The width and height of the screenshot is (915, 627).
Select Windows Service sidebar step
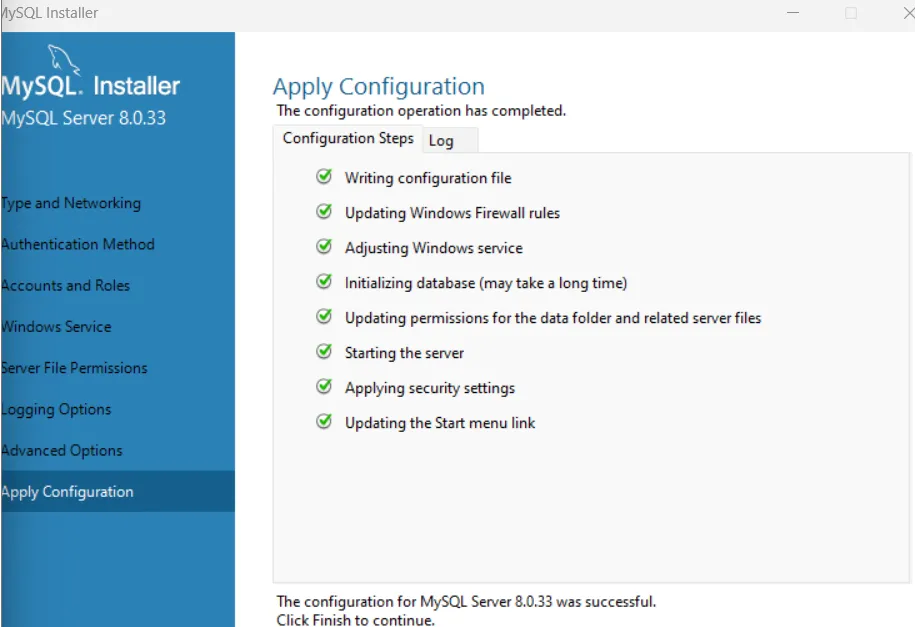tap(118, 327)
